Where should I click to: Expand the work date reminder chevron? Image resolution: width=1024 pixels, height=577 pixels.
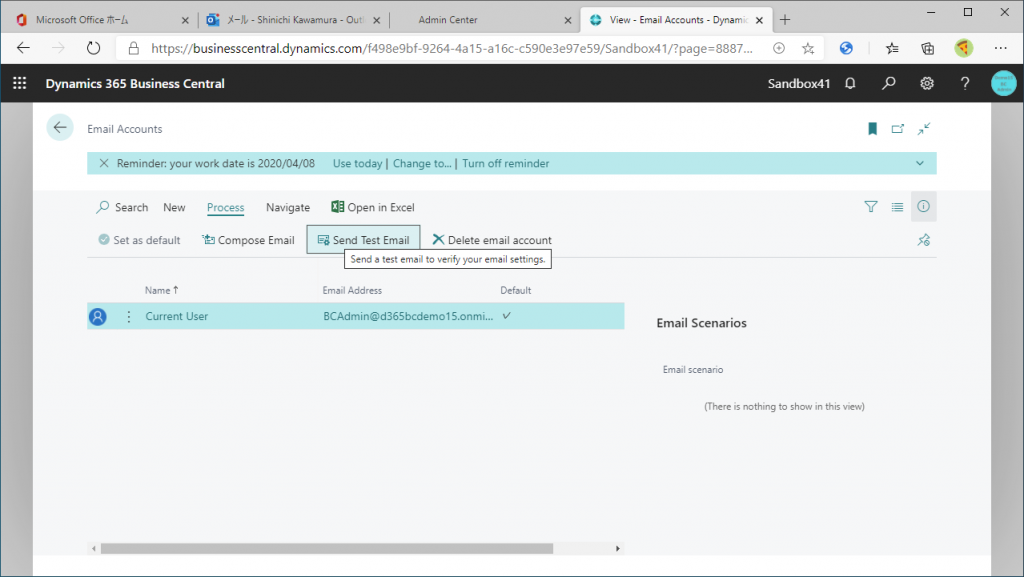(919, 164)
